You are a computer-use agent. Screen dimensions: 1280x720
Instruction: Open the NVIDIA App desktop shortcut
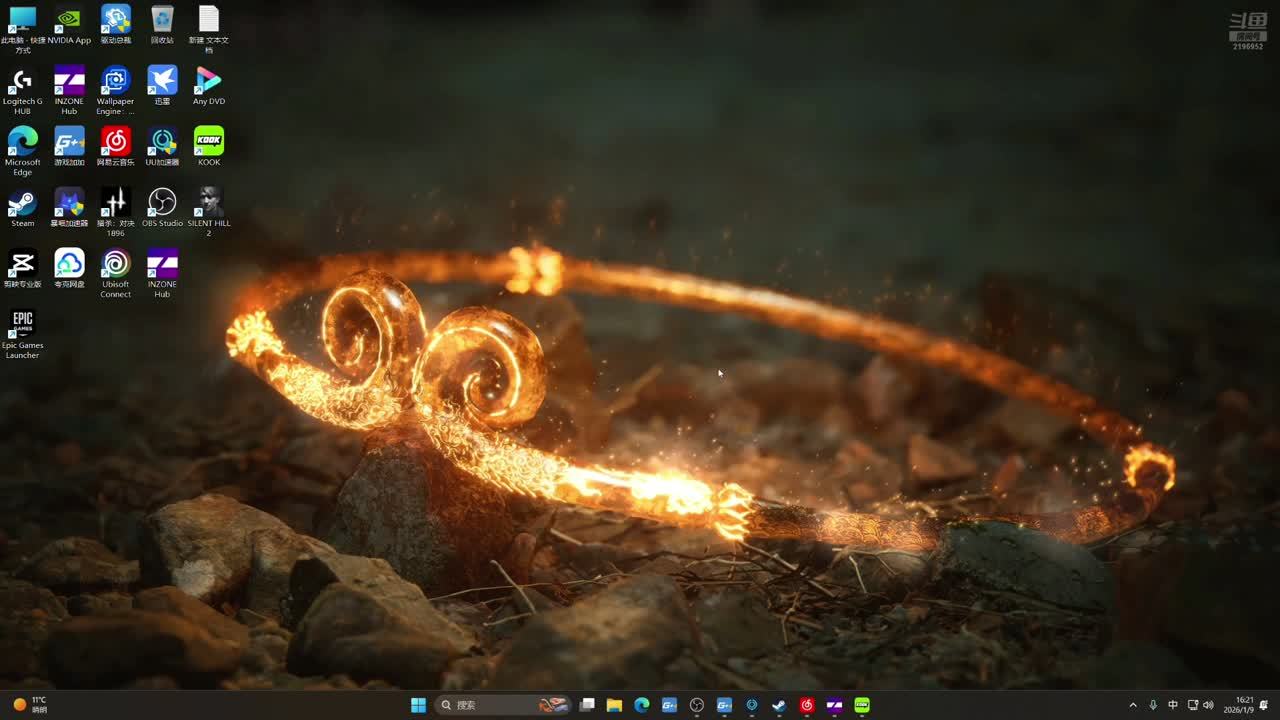[x=68, y=20]
